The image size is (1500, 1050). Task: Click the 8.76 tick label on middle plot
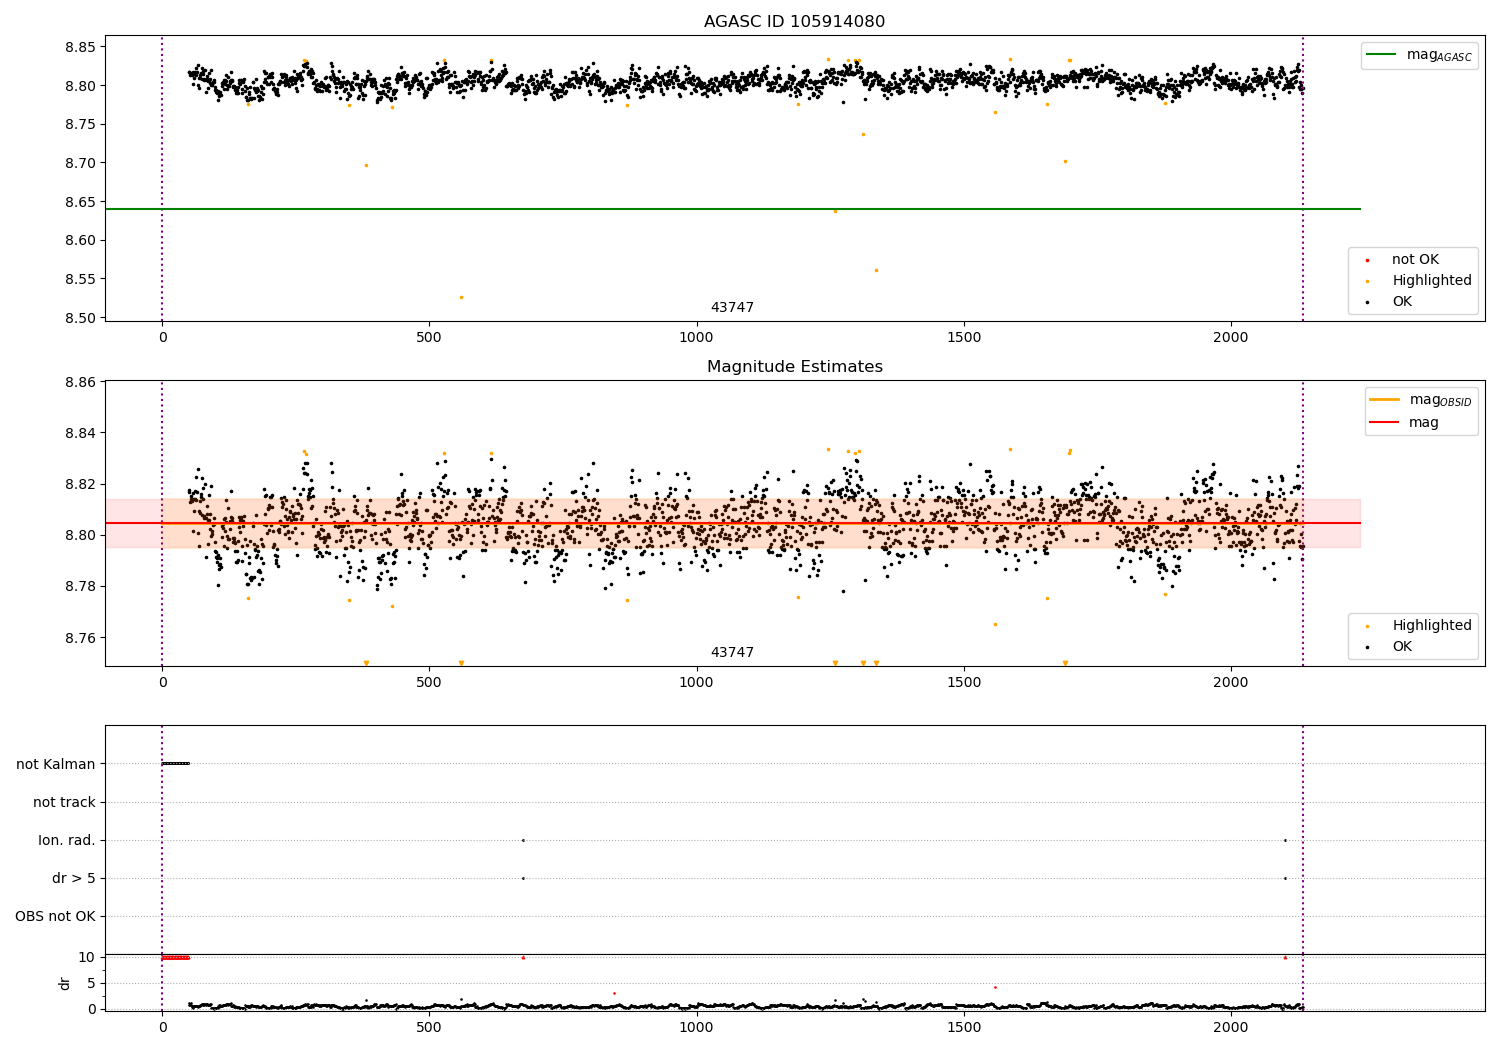[x=80, y=638]
